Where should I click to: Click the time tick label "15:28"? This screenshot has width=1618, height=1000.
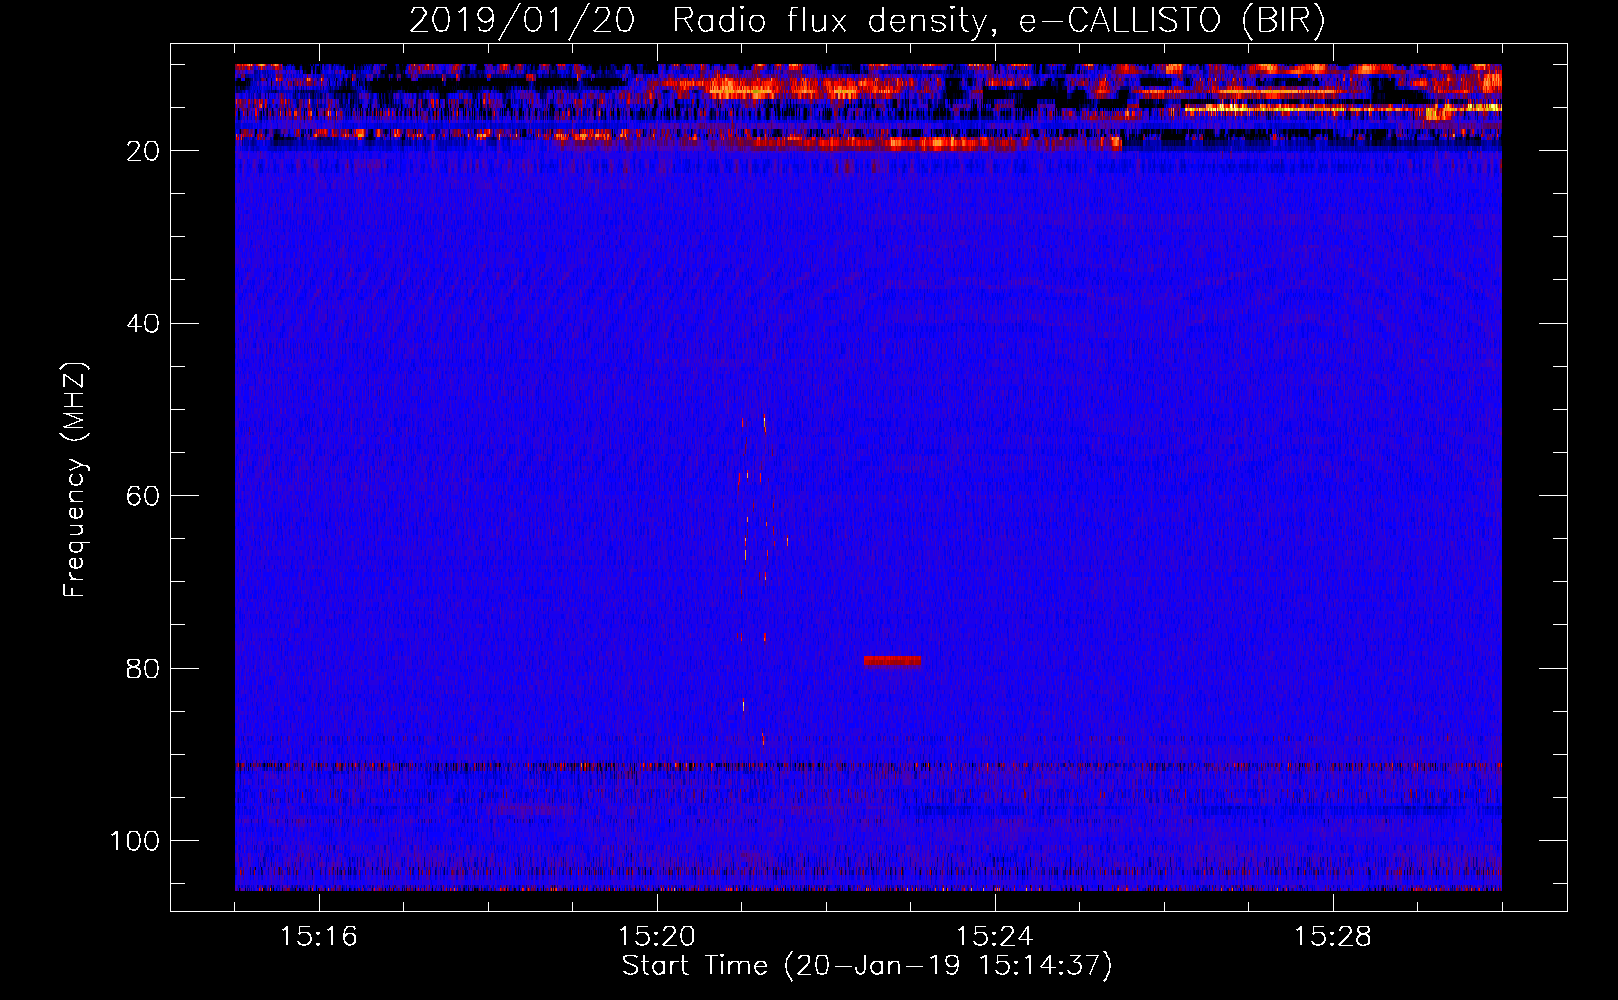coord(1333,937)
